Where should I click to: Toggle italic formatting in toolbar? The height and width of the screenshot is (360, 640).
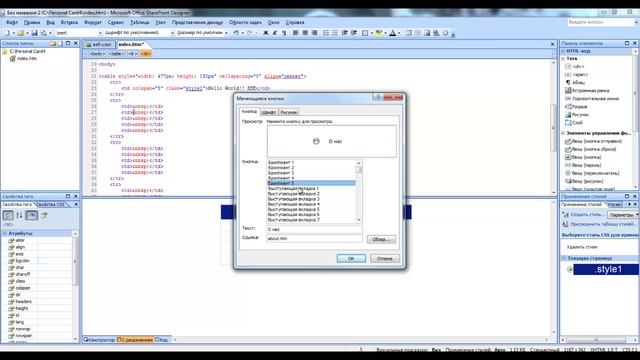275,33
